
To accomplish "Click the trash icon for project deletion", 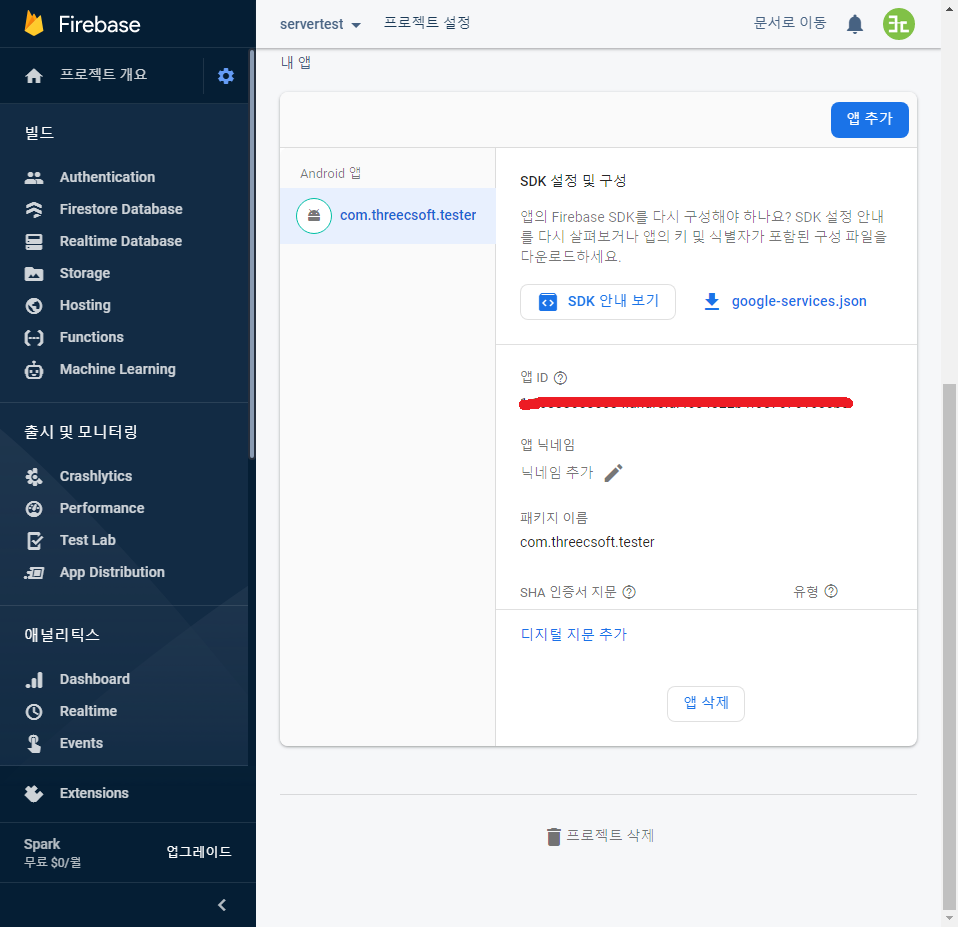I will pyautogui.click(x=554, y=836).
